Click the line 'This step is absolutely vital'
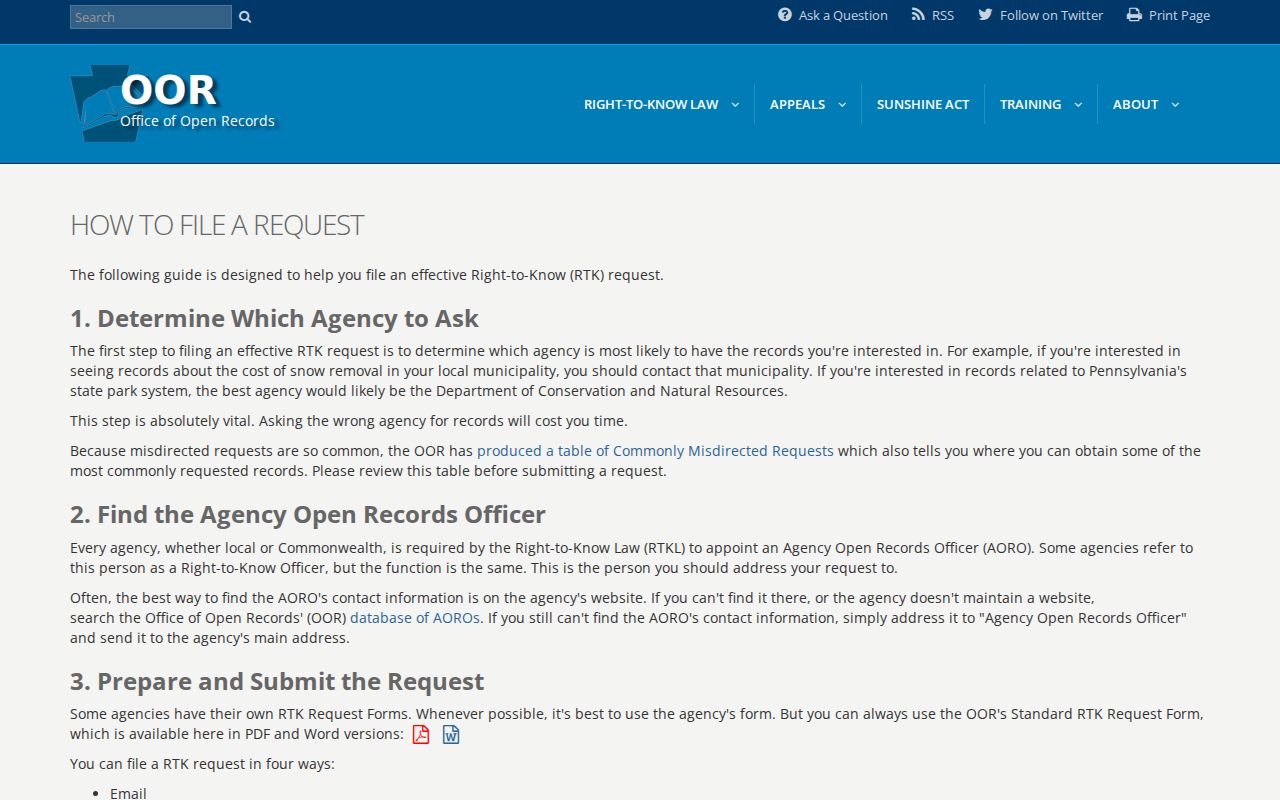This screenshot has height=800, width=1280. pyautogui.click(x=349, y=421)
